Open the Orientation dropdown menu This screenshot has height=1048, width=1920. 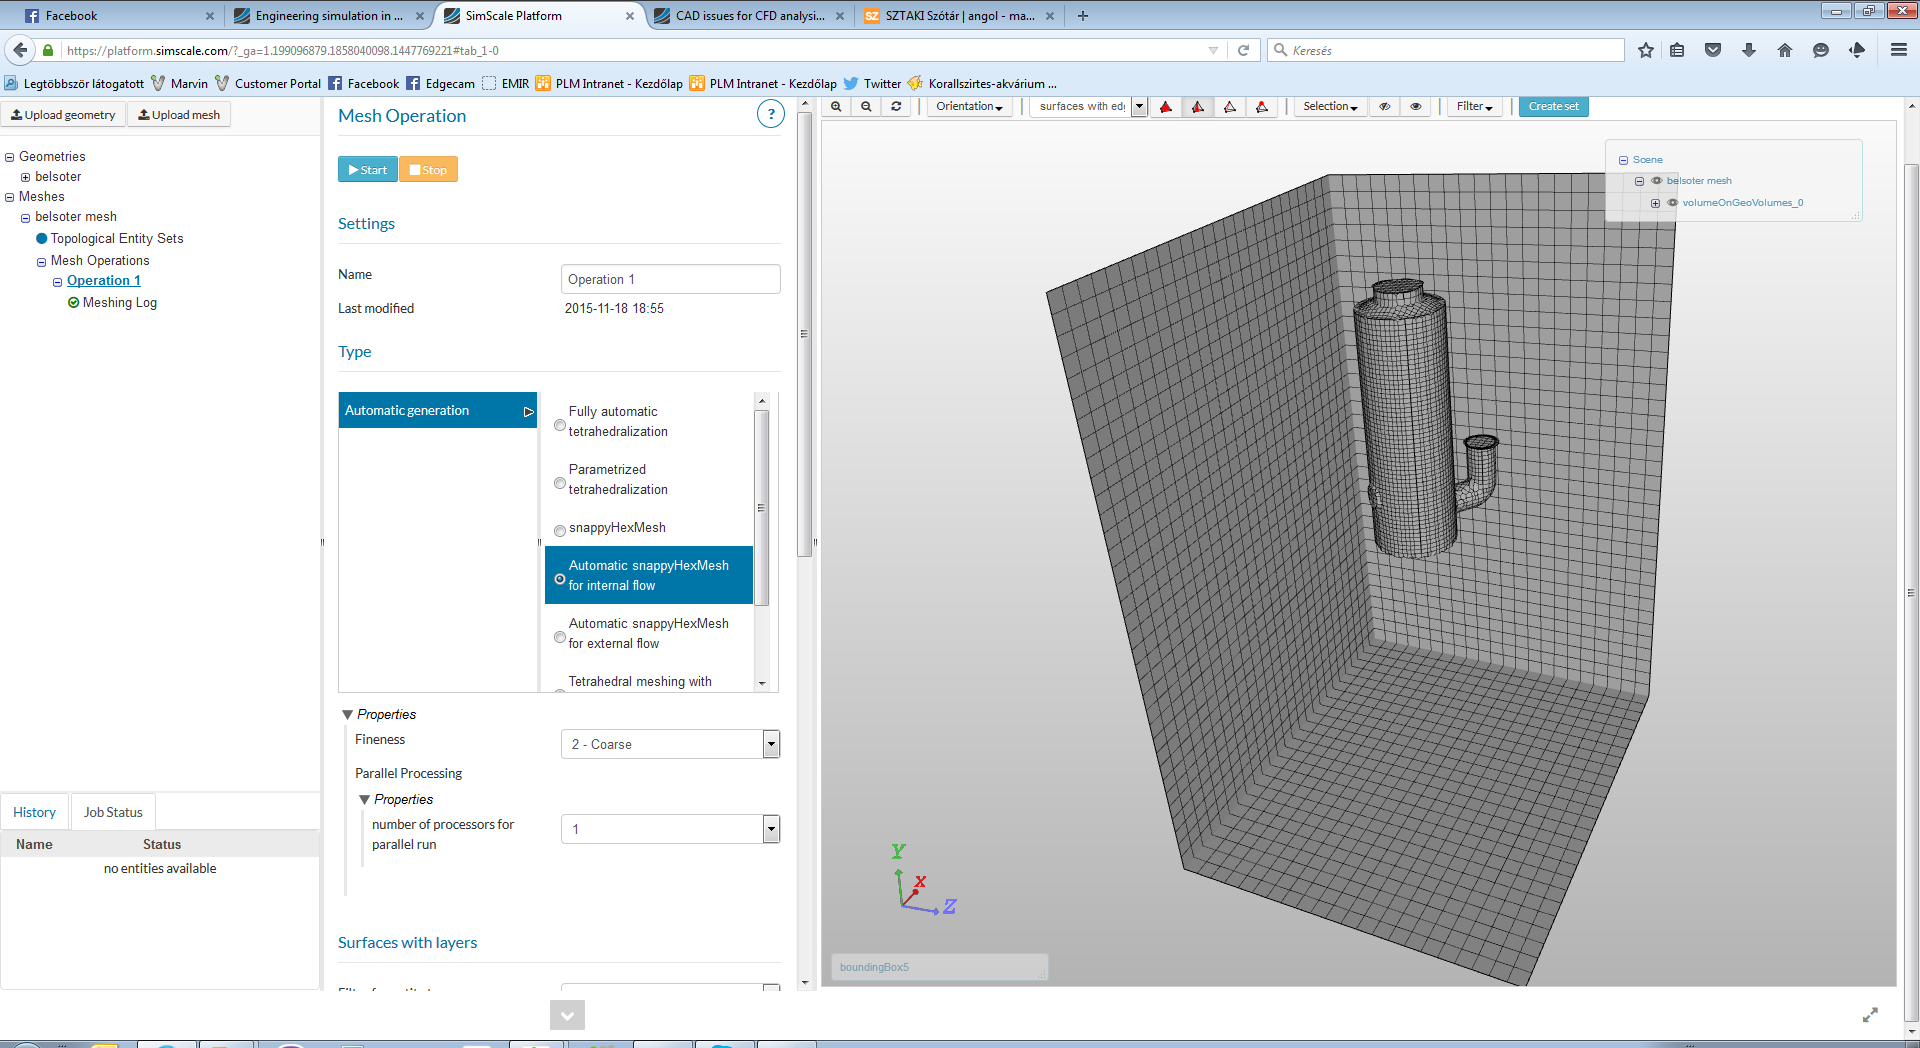[x=969, y=107]
